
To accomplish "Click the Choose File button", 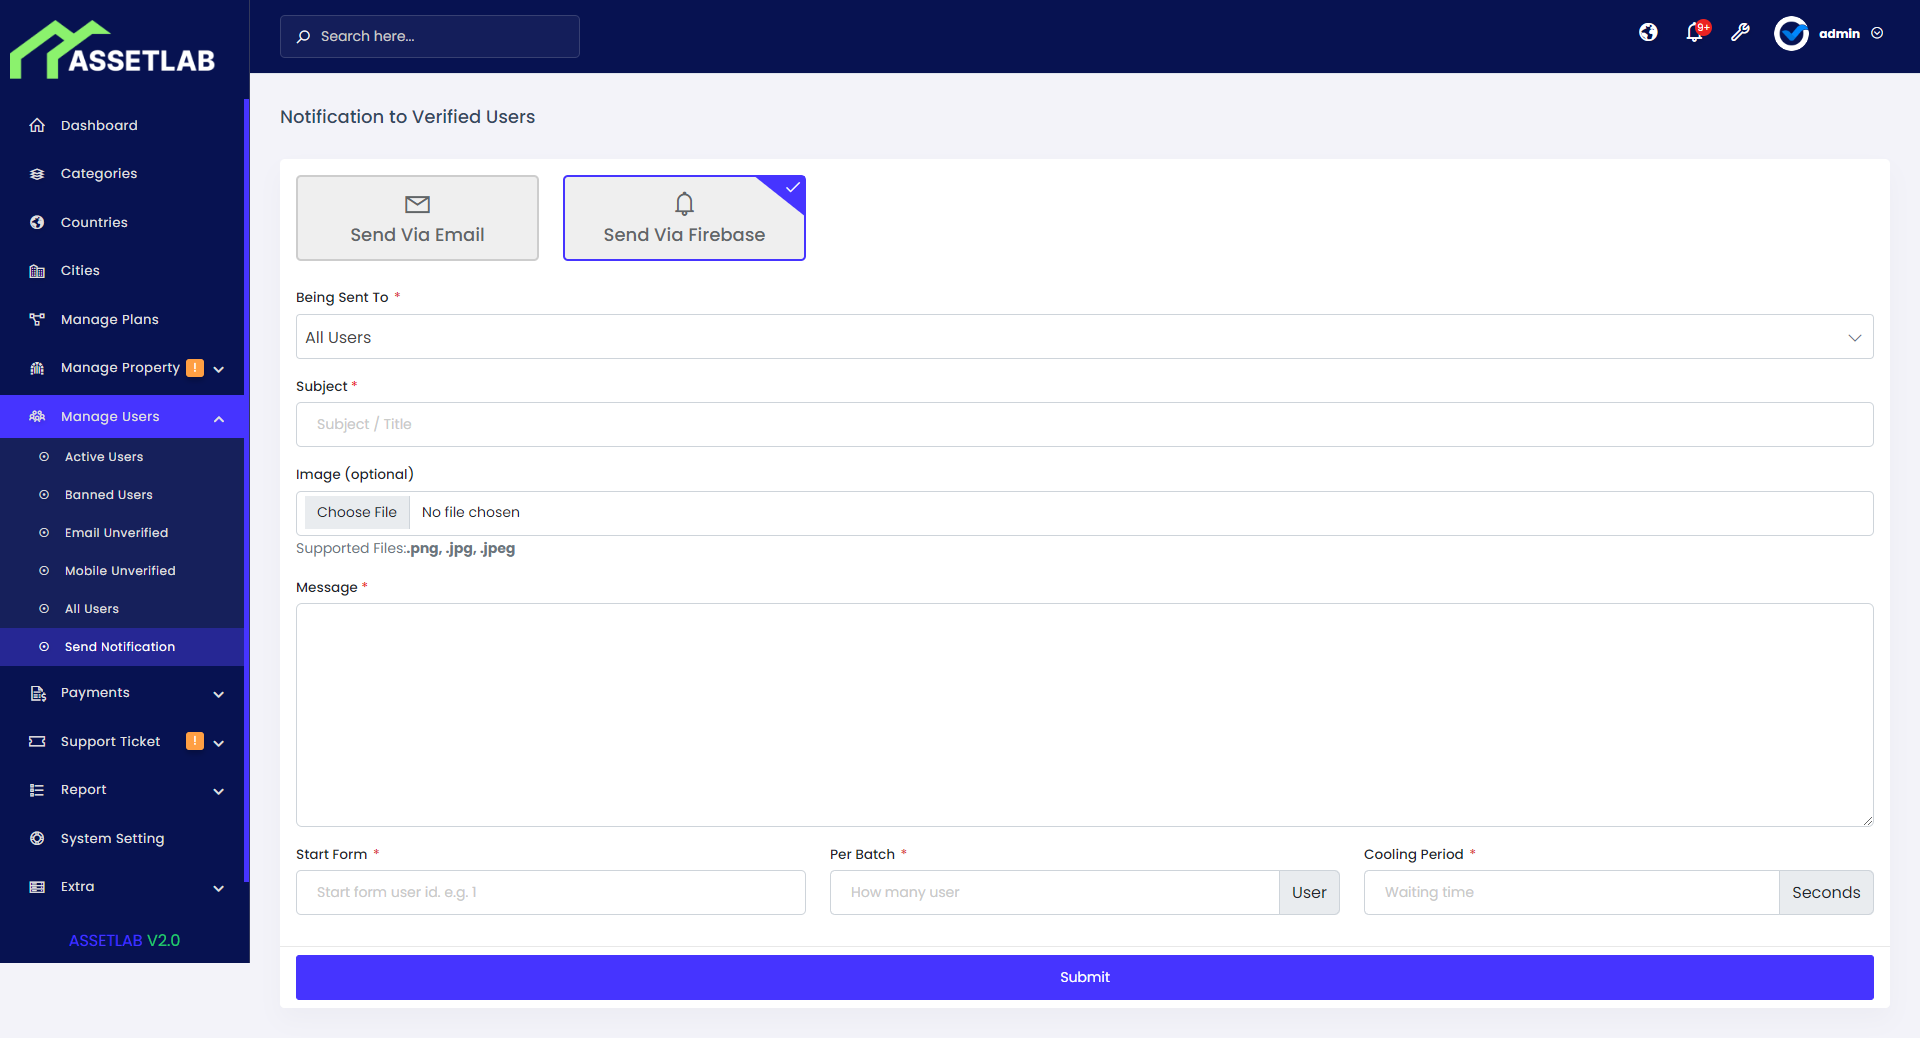I will click(x=356, y=512).
